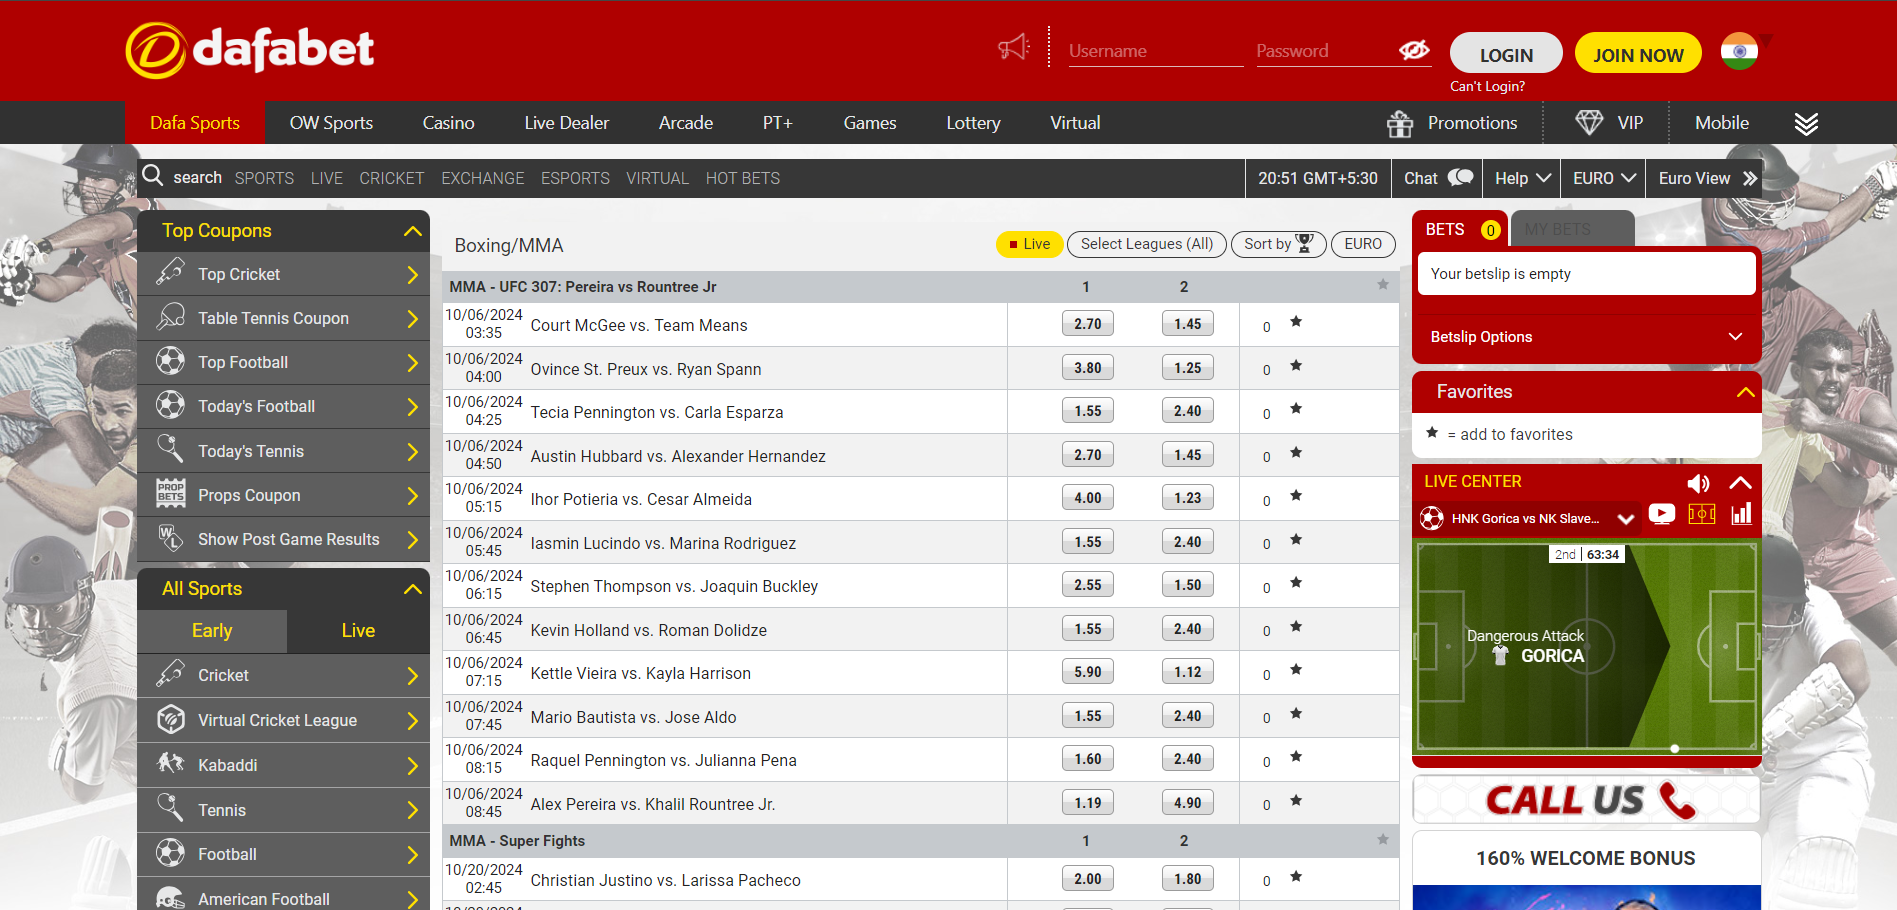This screenshot has height=910, width=1897.
Task: Click the Can't Login? link
Action: pyautogui.click(x=1488, y=86)
